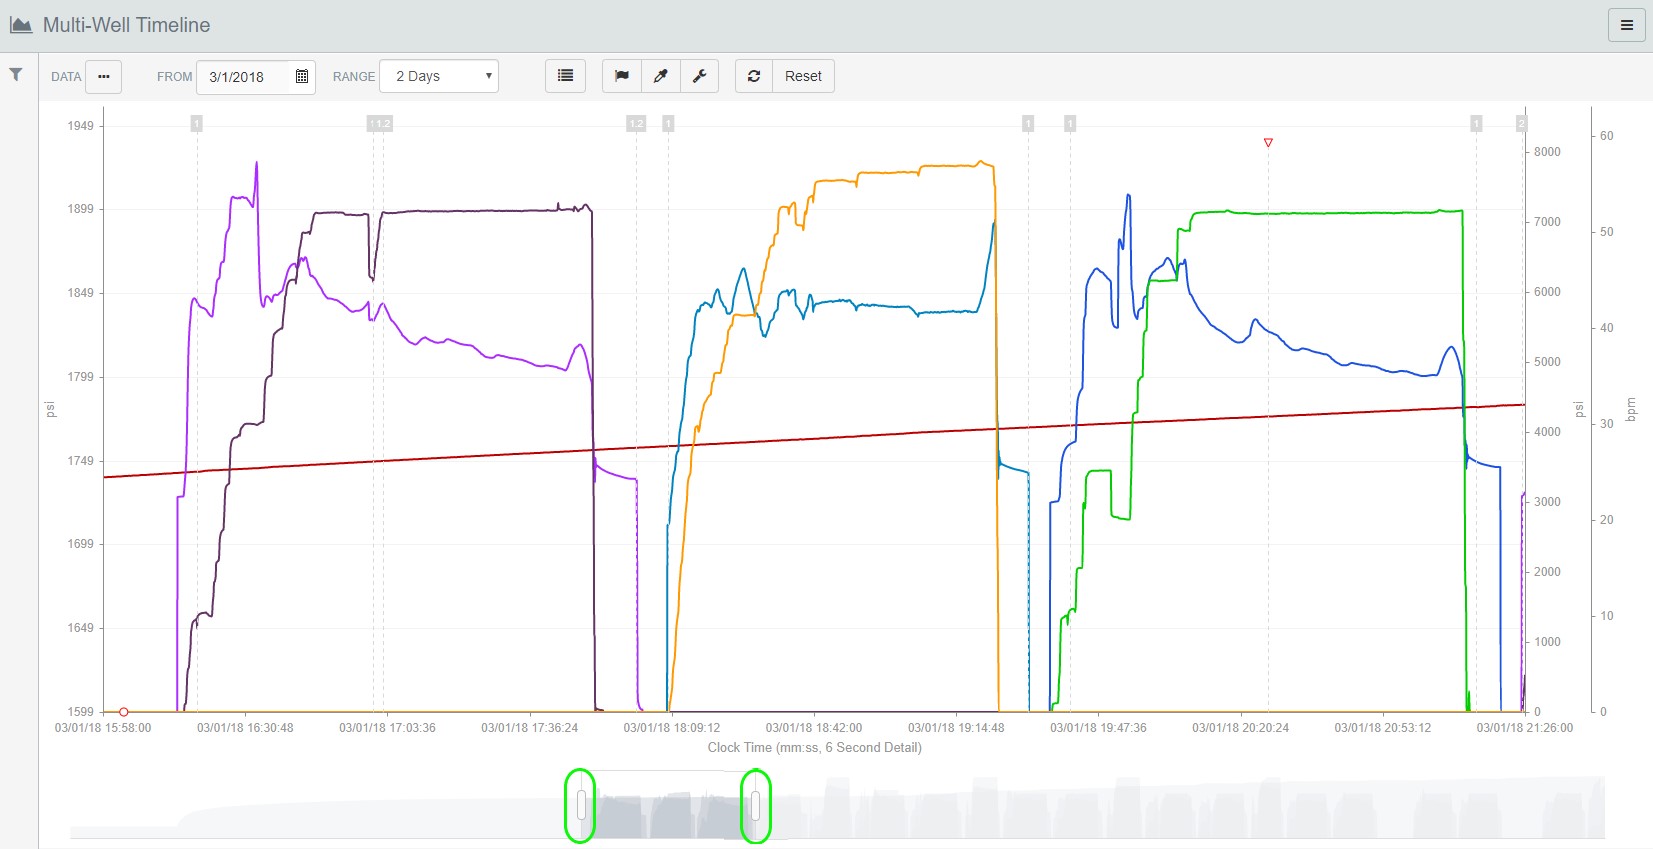Click the refresh arrows icon
The image size is (1653, 849).
tap(754, 77)
